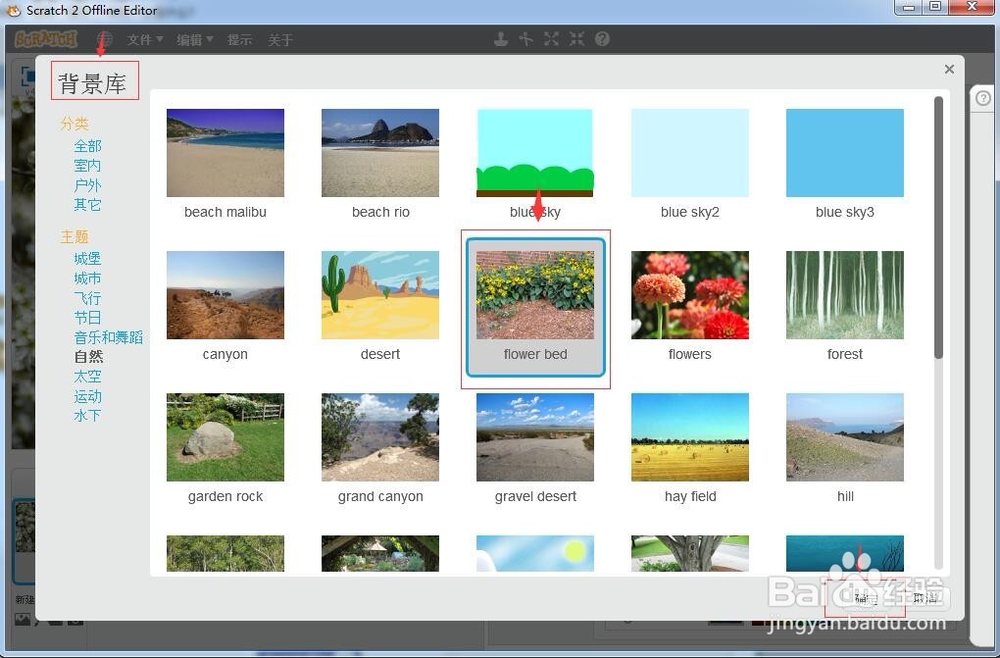Select the 水下 theme
This screenshot has width=1000, height=658.
(87, 416)
